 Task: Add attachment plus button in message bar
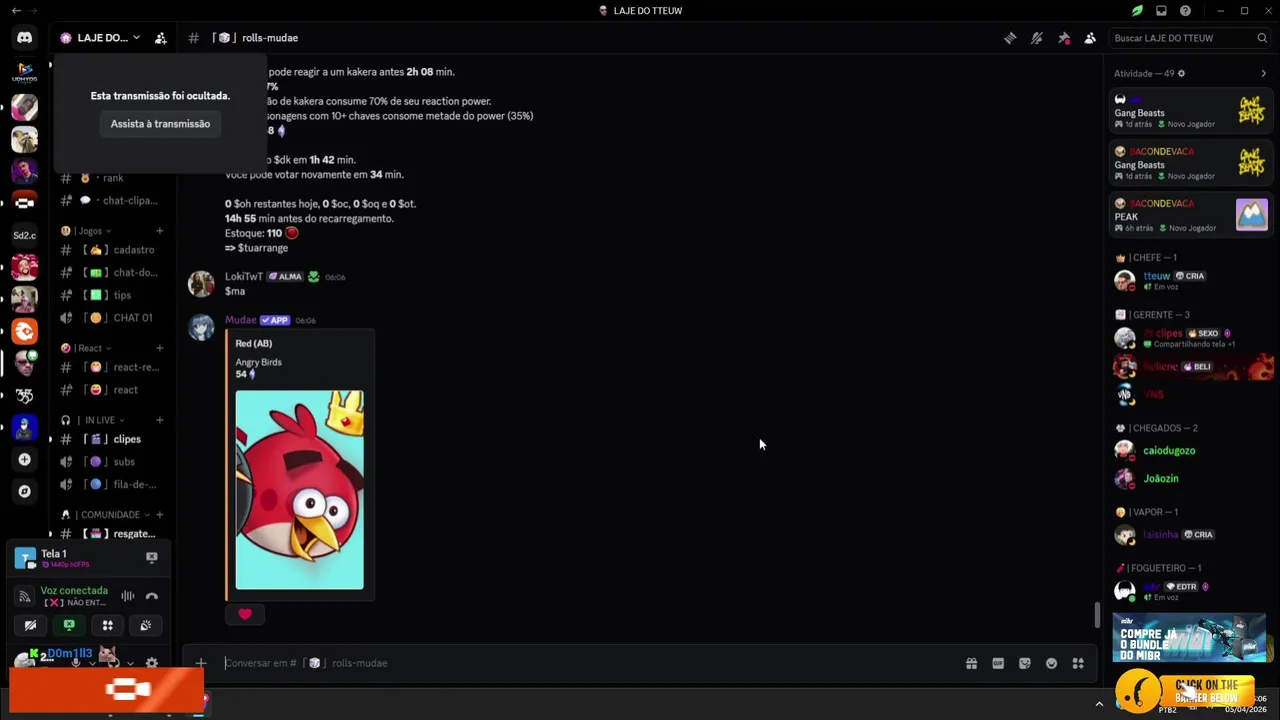pos(201,663)
